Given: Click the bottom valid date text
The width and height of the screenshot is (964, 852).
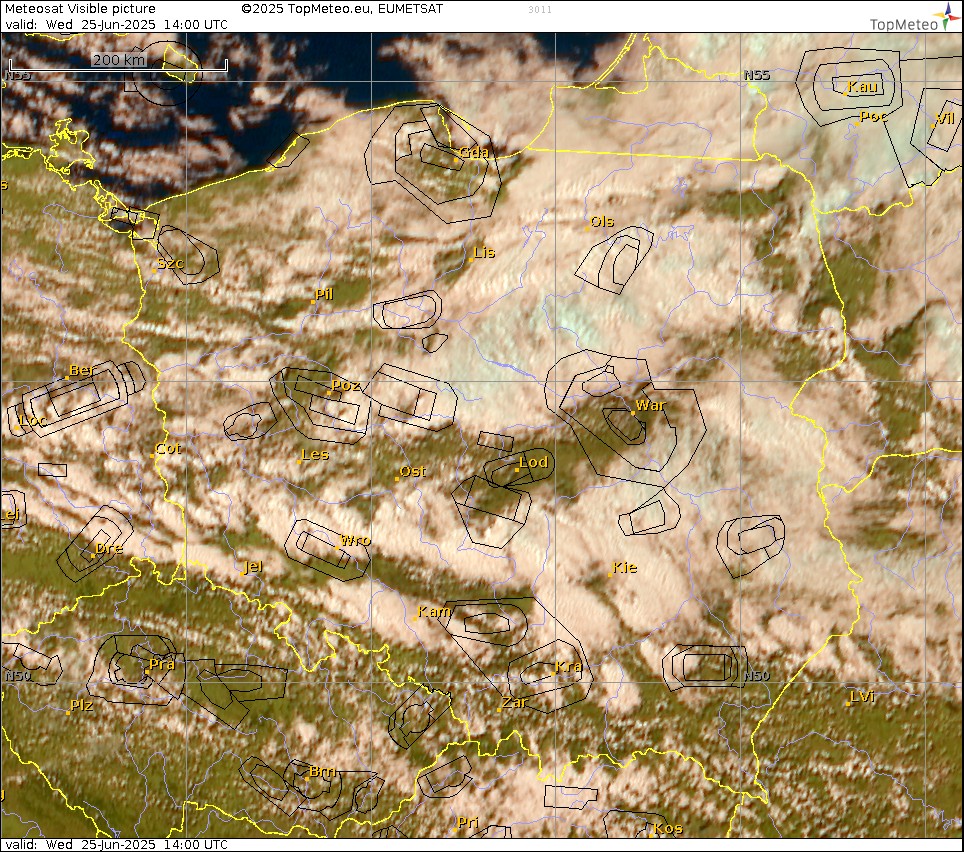Looking at the screenshot, I should click(117, 845).
